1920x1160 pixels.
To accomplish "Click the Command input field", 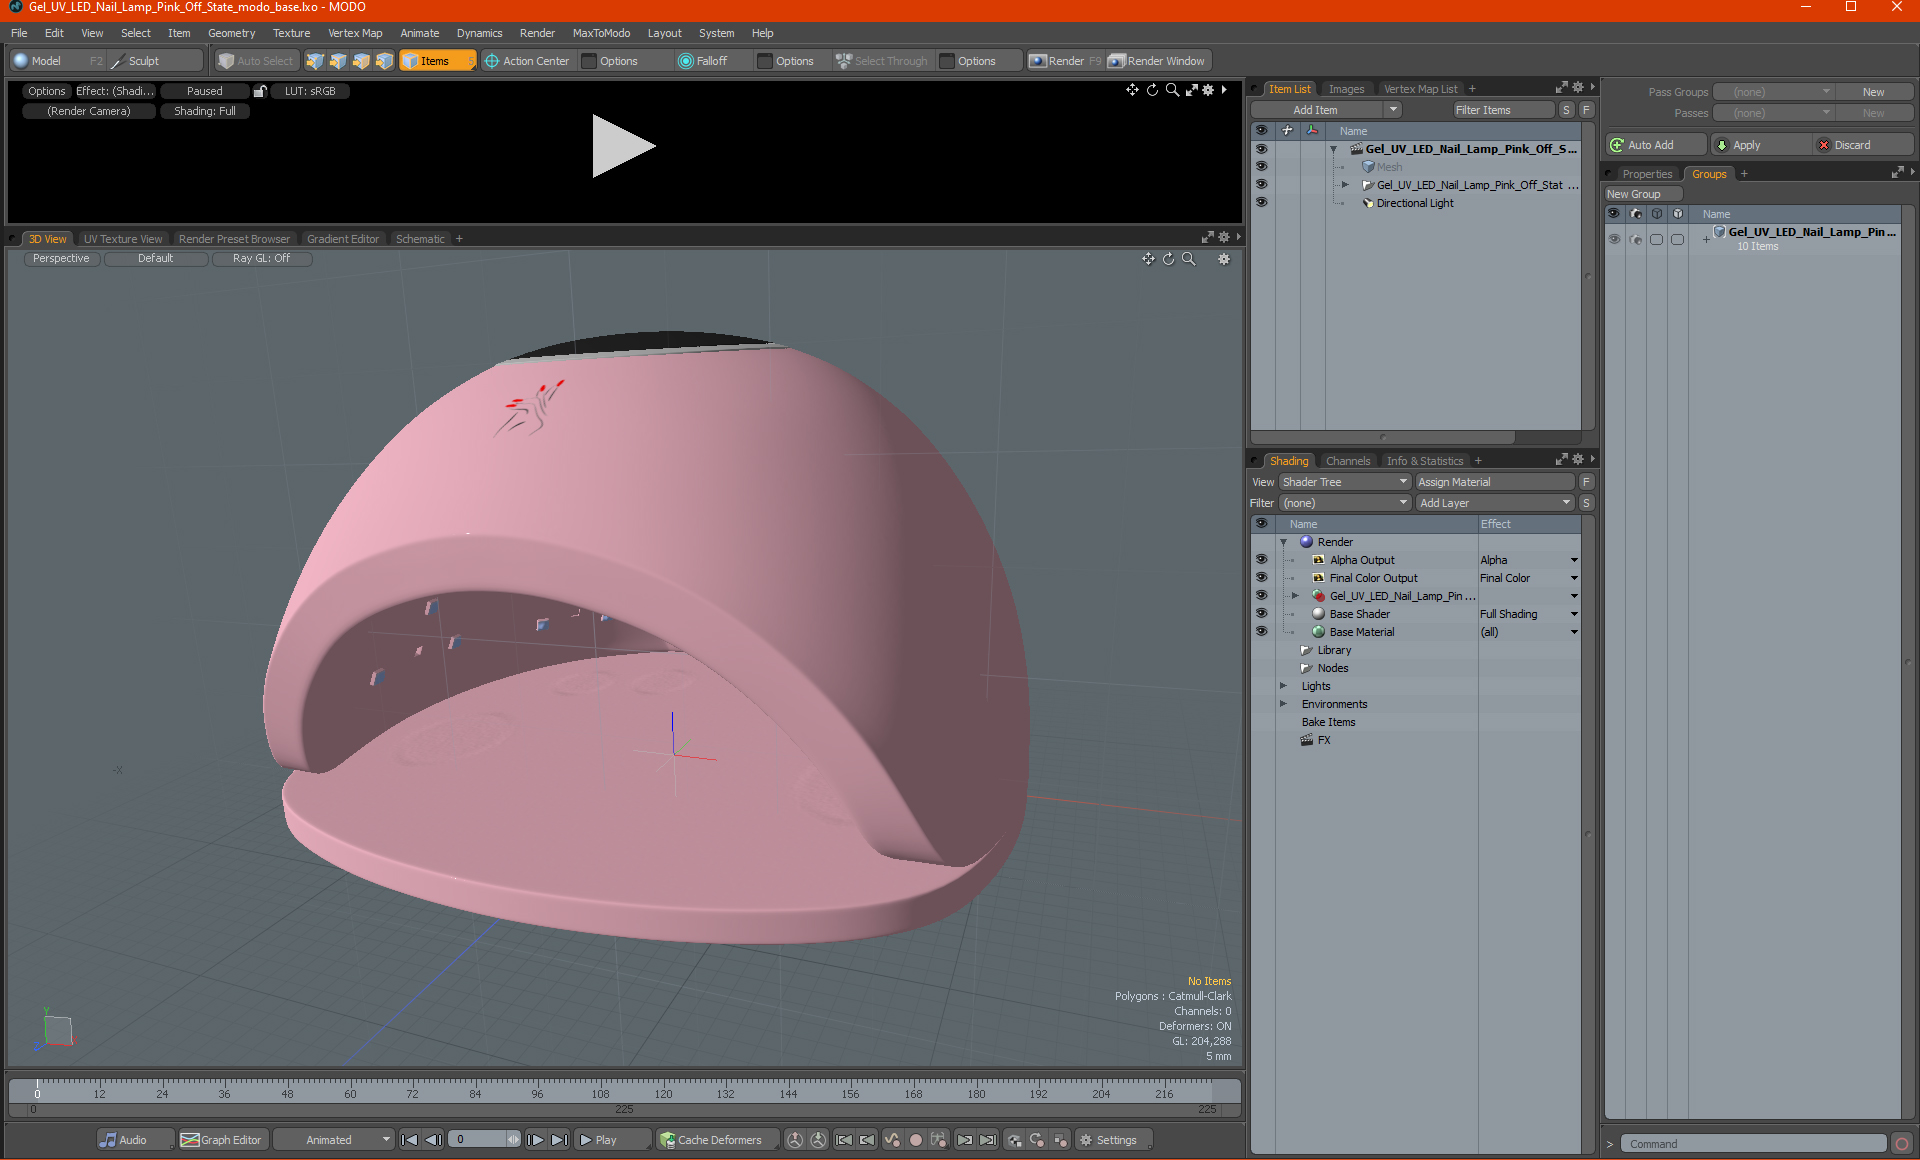I will pyautogui.click(x=1755, y=1144).
